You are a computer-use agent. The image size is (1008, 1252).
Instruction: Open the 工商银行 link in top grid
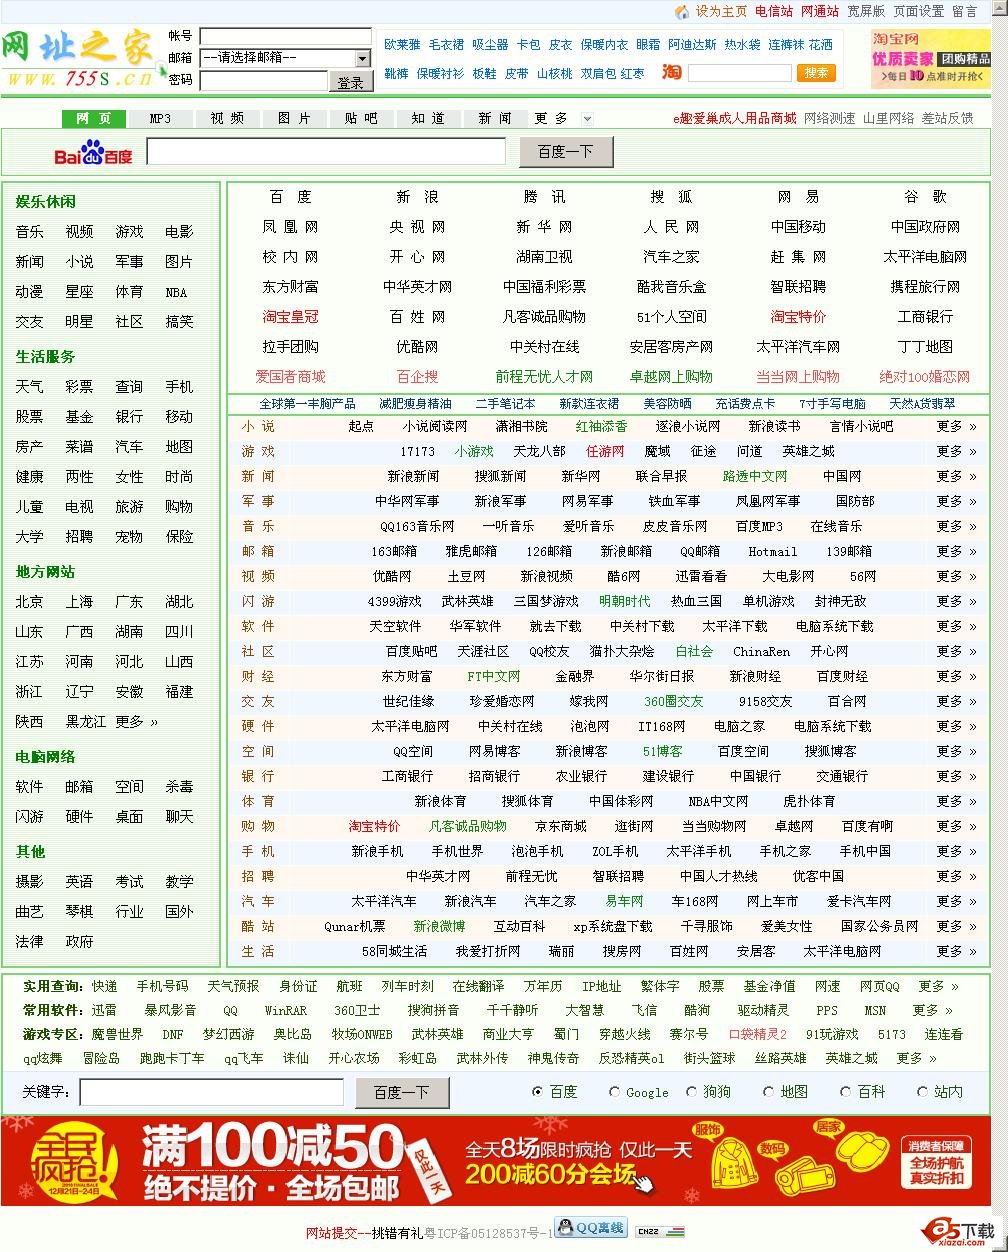pyautogui.click(x=925, y=317)
